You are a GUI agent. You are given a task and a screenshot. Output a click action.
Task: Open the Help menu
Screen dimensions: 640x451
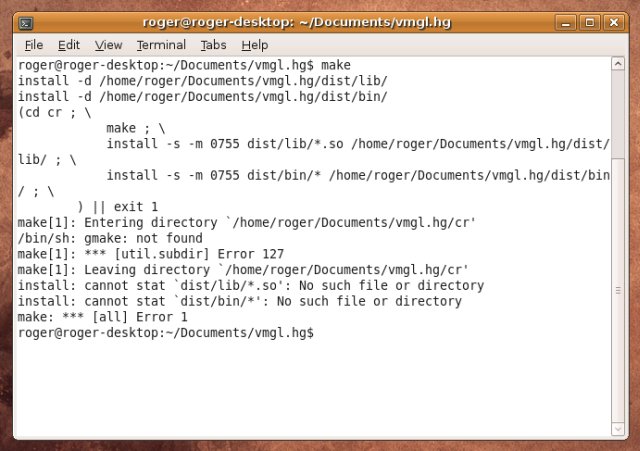[254, 45]
